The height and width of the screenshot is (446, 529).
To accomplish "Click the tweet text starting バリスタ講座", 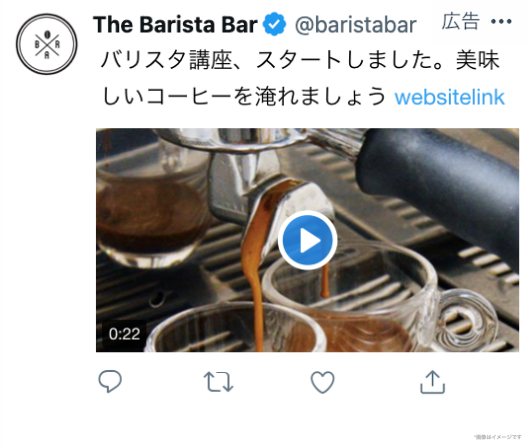I will point(300,78).
